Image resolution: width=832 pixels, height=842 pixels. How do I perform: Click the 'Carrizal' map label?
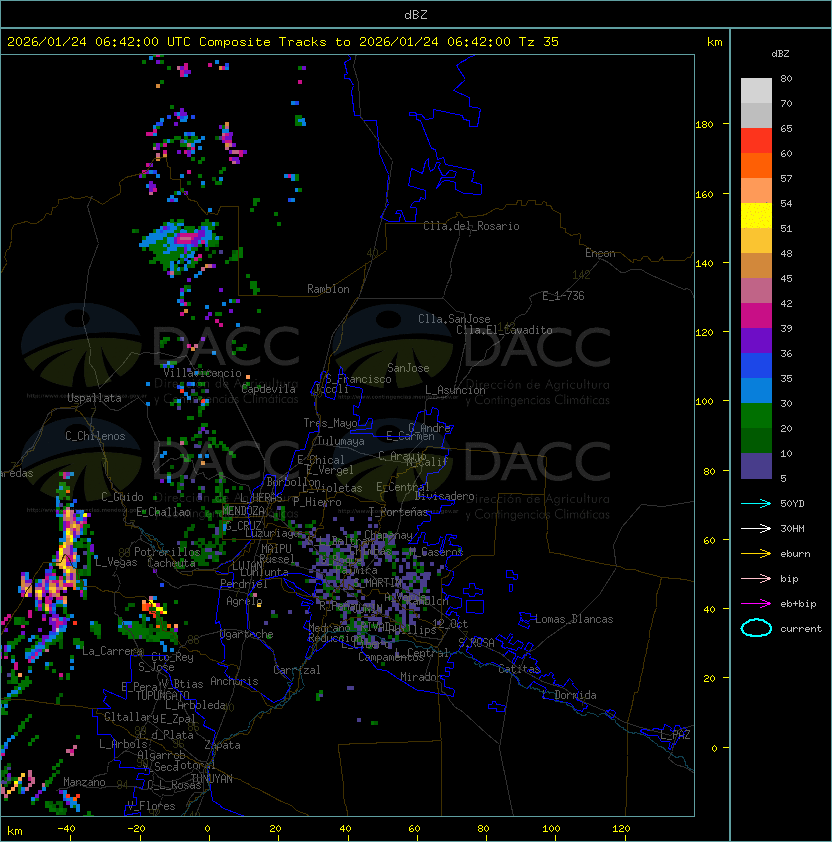pos(297,670)
